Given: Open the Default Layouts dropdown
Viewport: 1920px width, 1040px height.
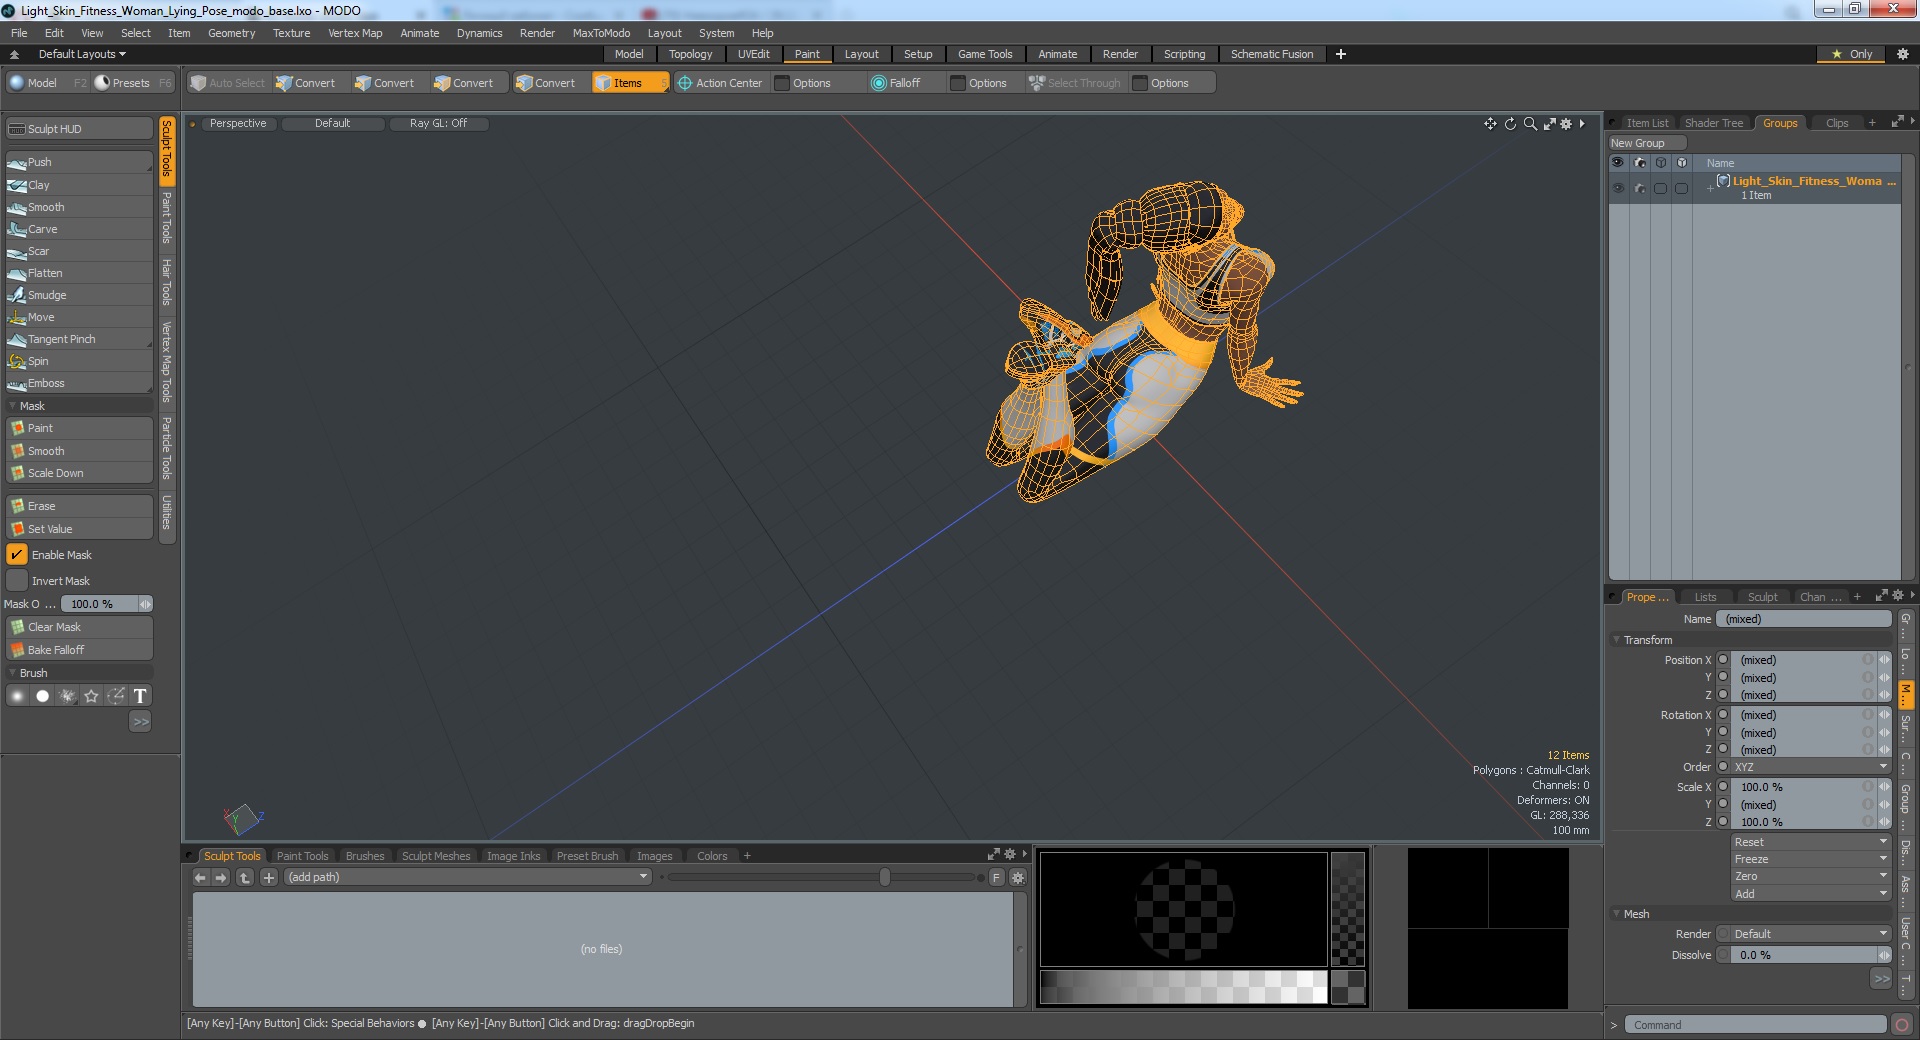Looking at the screenshot, I should click(82, 54).
